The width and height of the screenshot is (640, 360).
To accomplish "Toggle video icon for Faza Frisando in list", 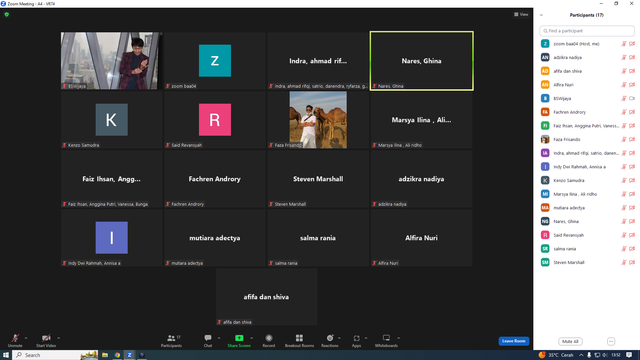I will click(x=632, y=140).
